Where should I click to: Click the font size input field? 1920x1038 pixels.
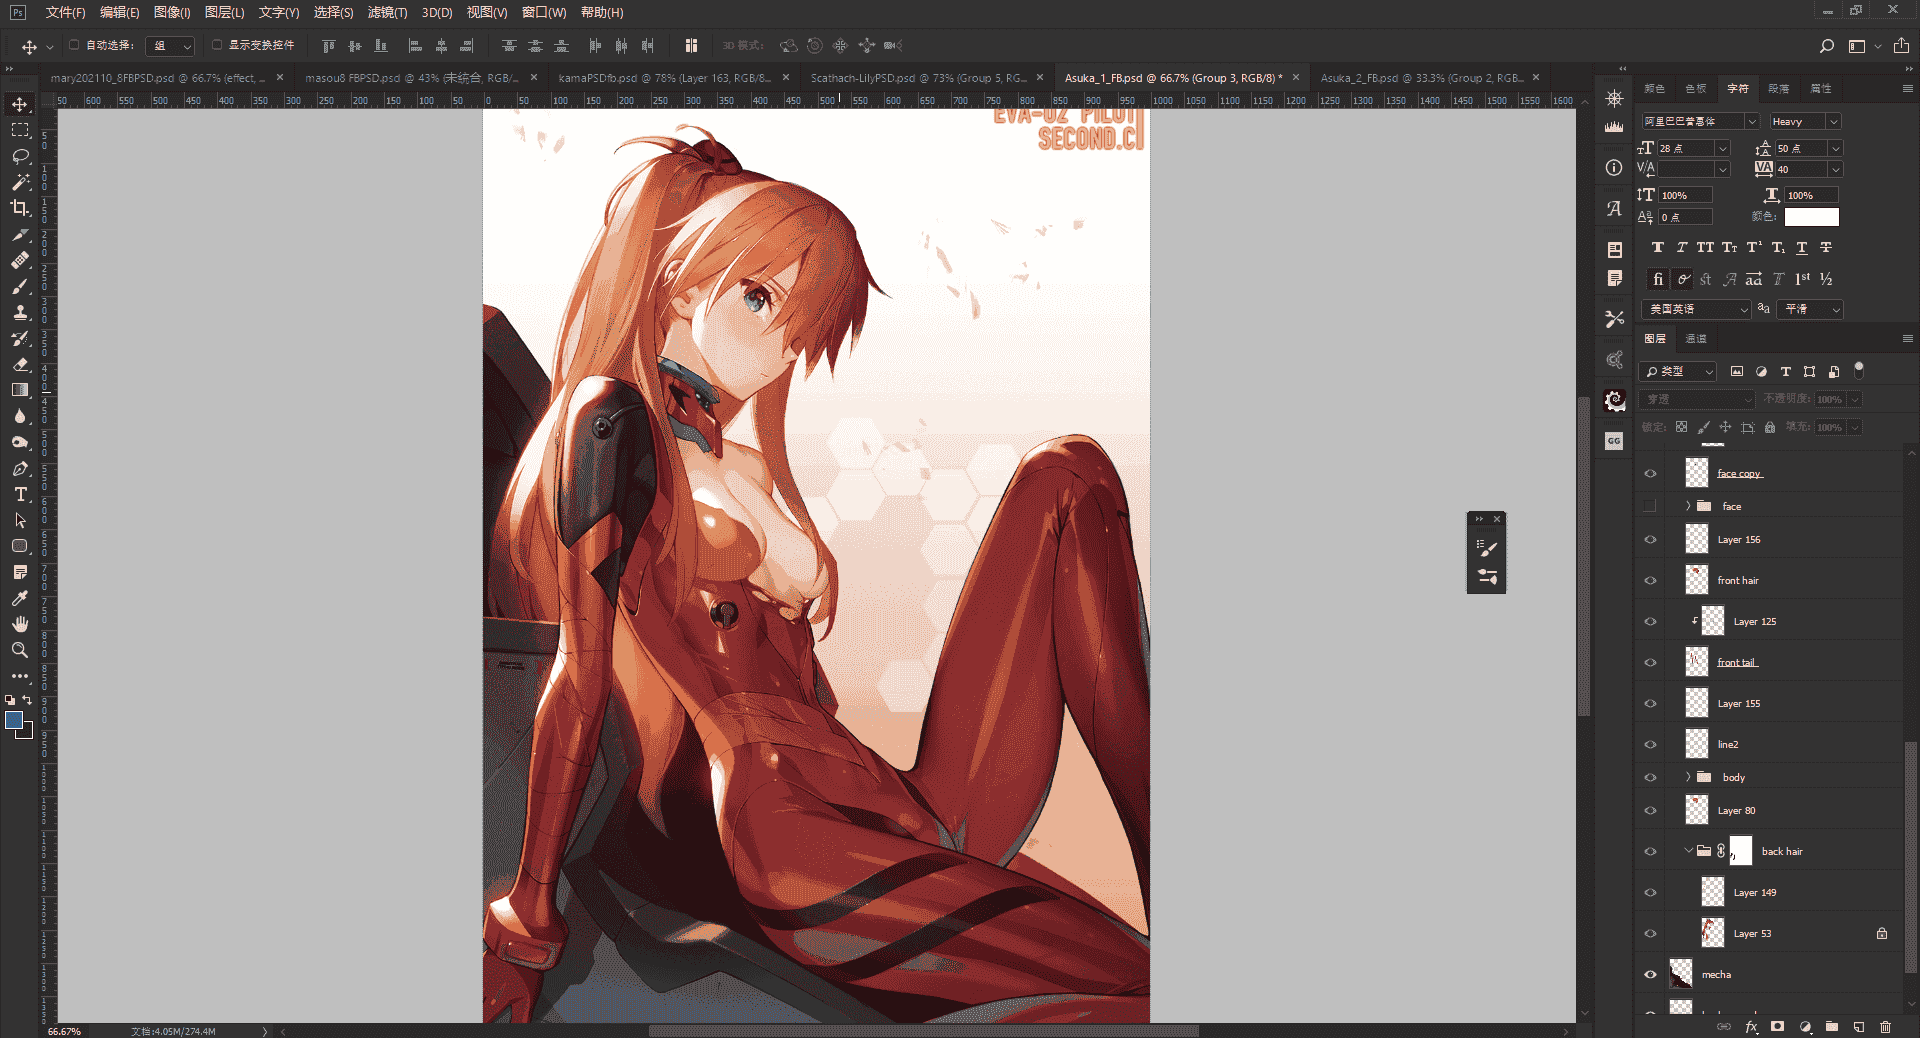pos(1685,148)
